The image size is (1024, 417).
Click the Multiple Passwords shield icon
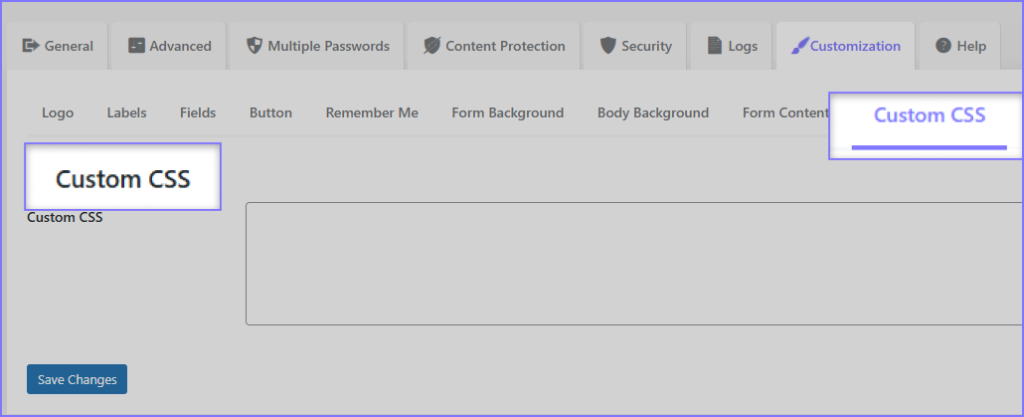coord(254,46)
